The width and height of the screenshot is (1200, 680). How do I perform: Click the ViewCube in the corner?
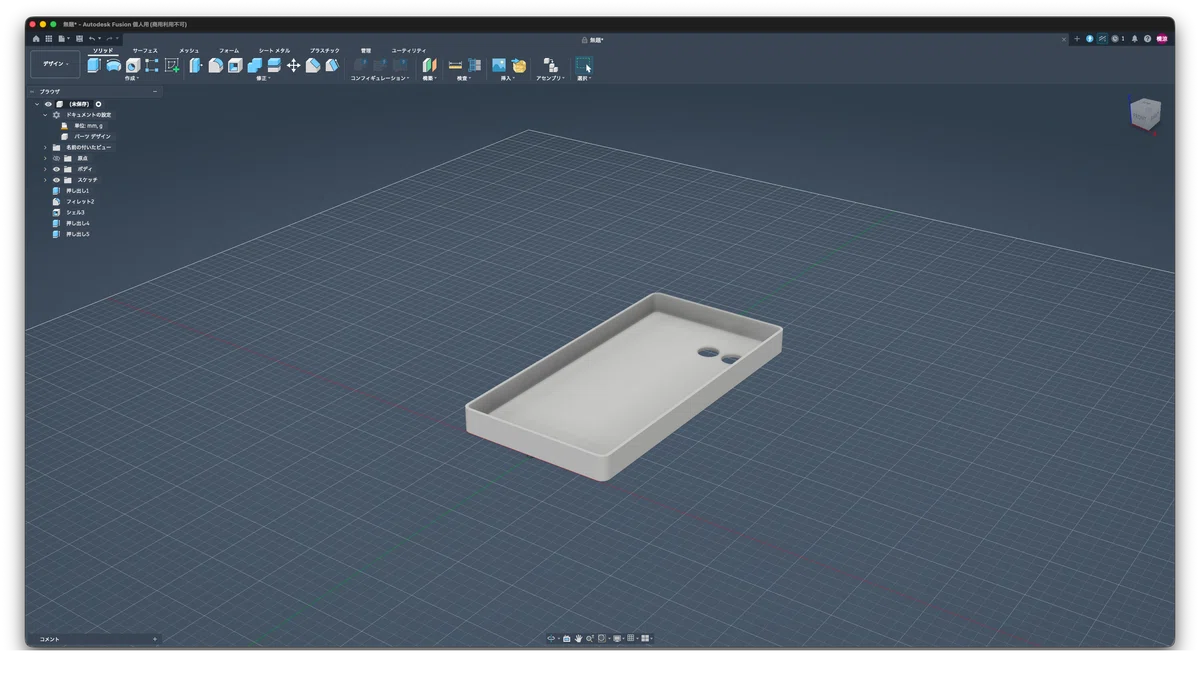(1145, 113)
